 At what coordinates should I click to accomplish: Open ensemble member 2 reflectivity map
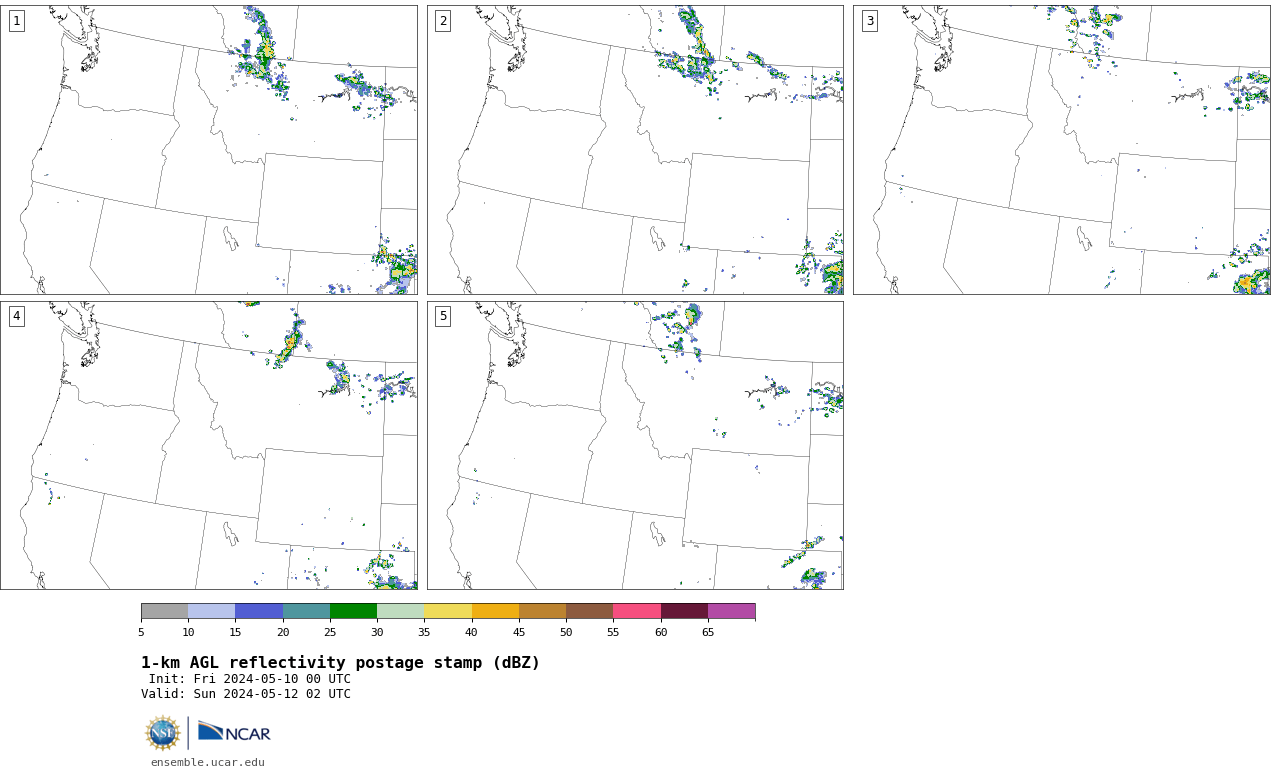click(635, 150)
